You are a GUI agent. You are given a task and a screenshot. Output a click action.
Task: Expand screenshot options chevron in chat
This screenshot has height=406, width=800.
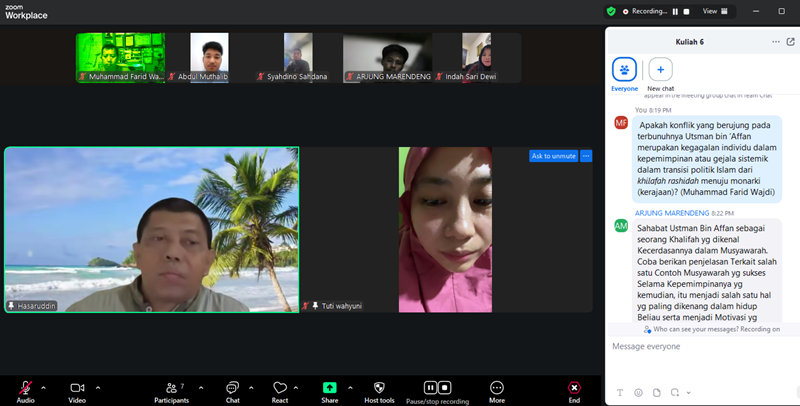tap(689, 393)
